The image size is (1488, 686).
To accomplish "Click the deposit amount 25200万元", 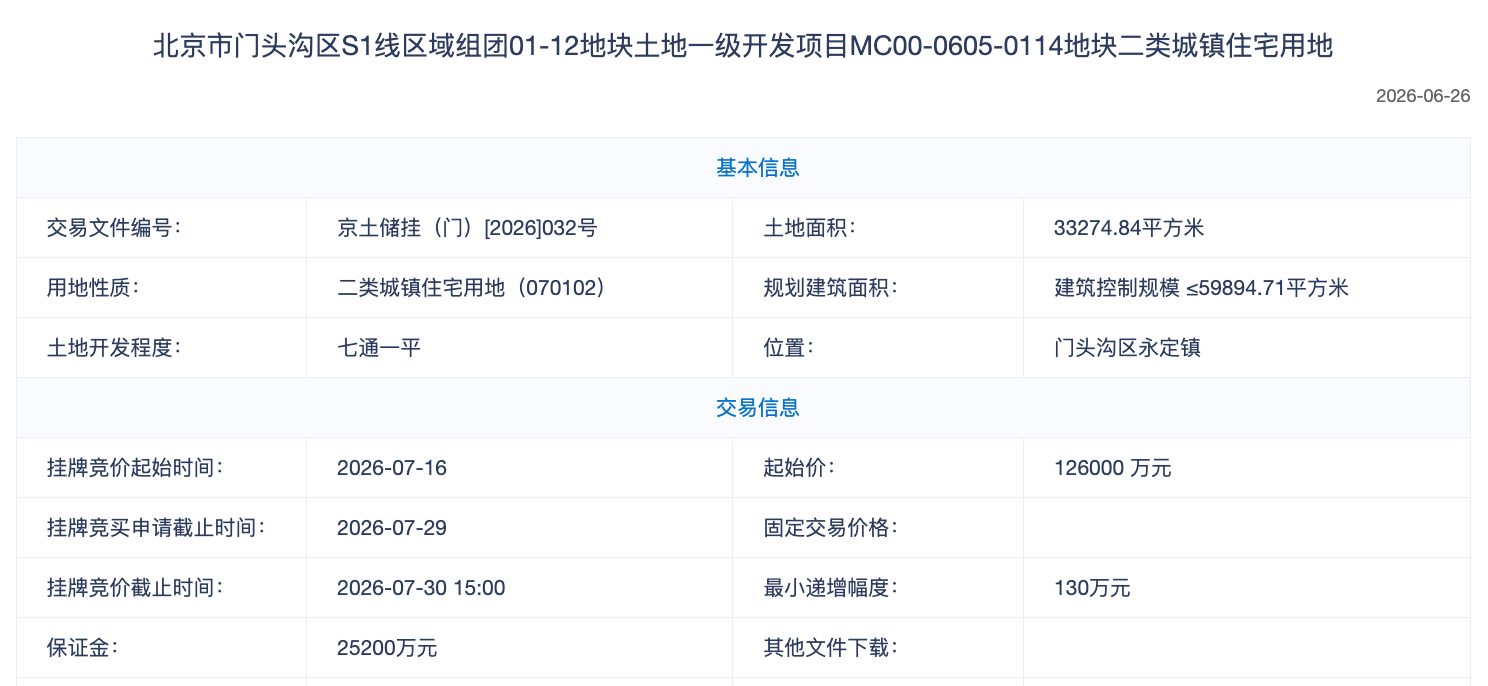I will 387,648.
